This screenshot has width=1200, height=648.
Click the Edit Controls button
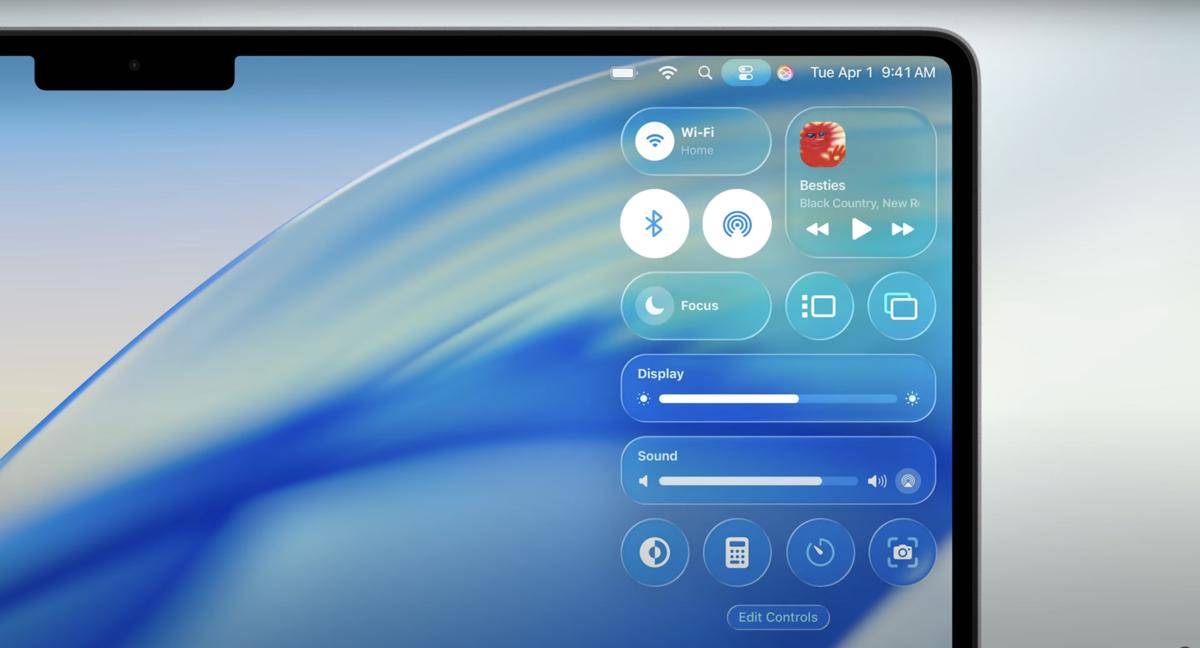[778, 617]
